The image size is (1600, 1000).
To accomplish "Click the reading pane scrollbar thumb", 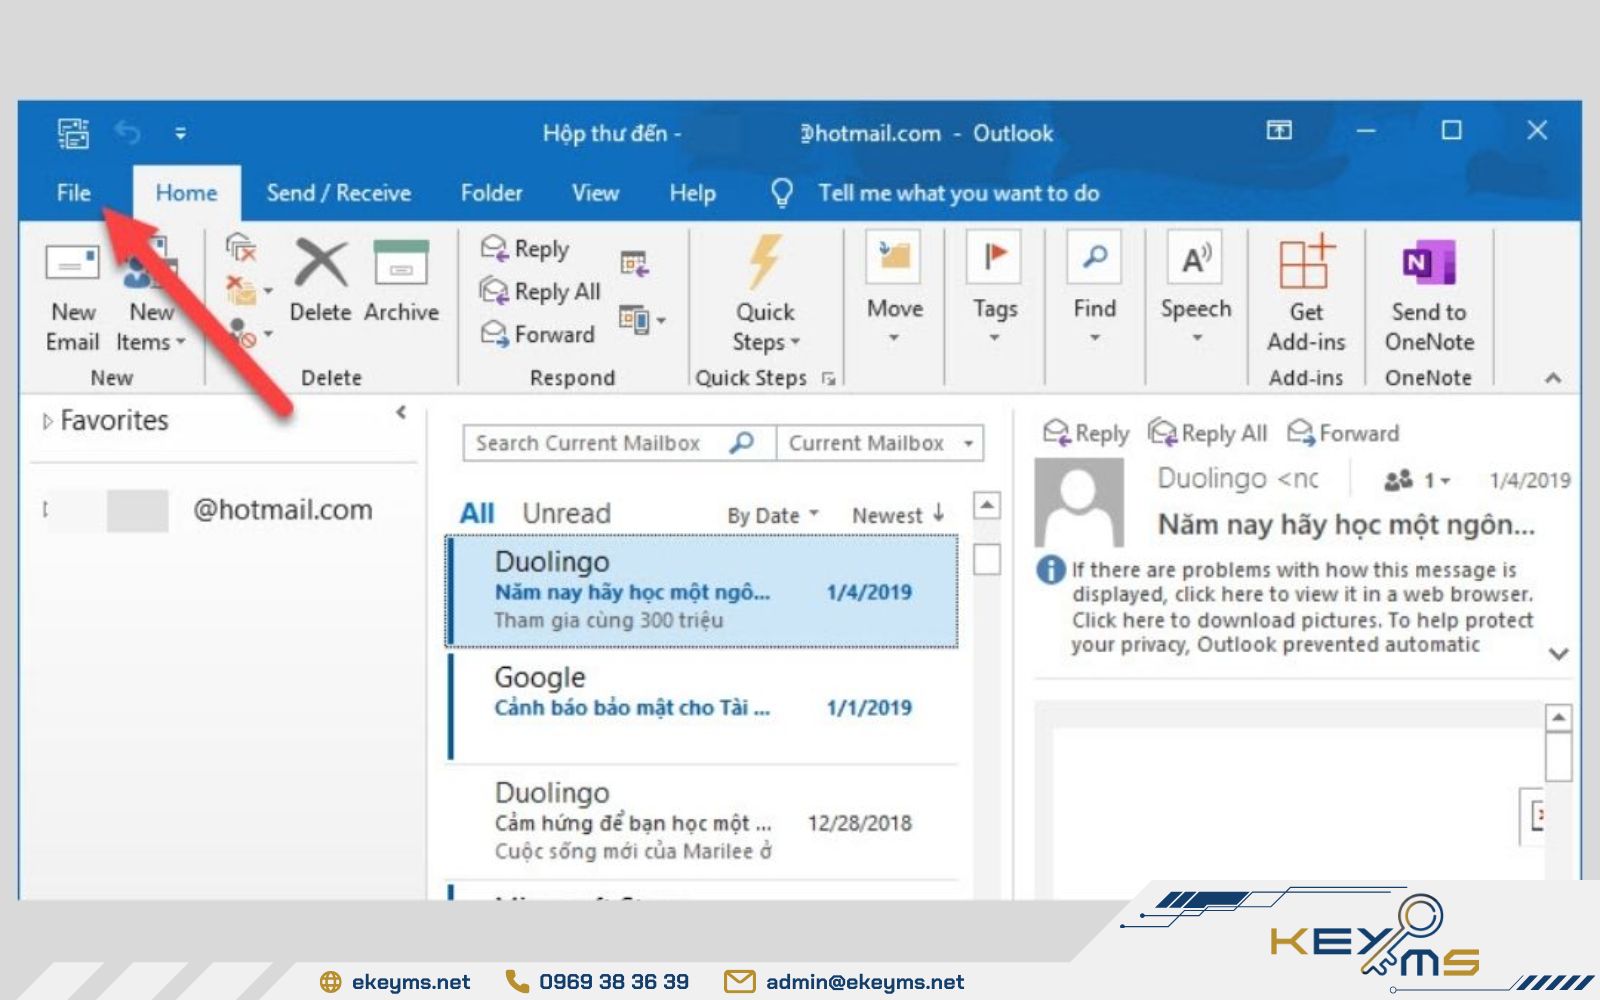I will click(1559, 757).
